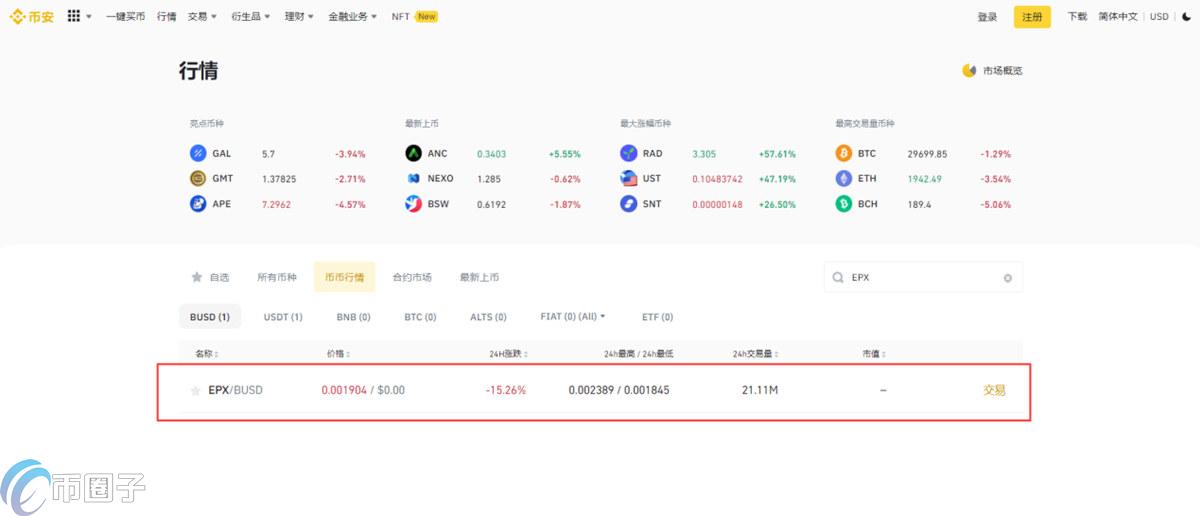Open the apps grid menu icon
1200x516 pixels.
(x=74, y=17)
